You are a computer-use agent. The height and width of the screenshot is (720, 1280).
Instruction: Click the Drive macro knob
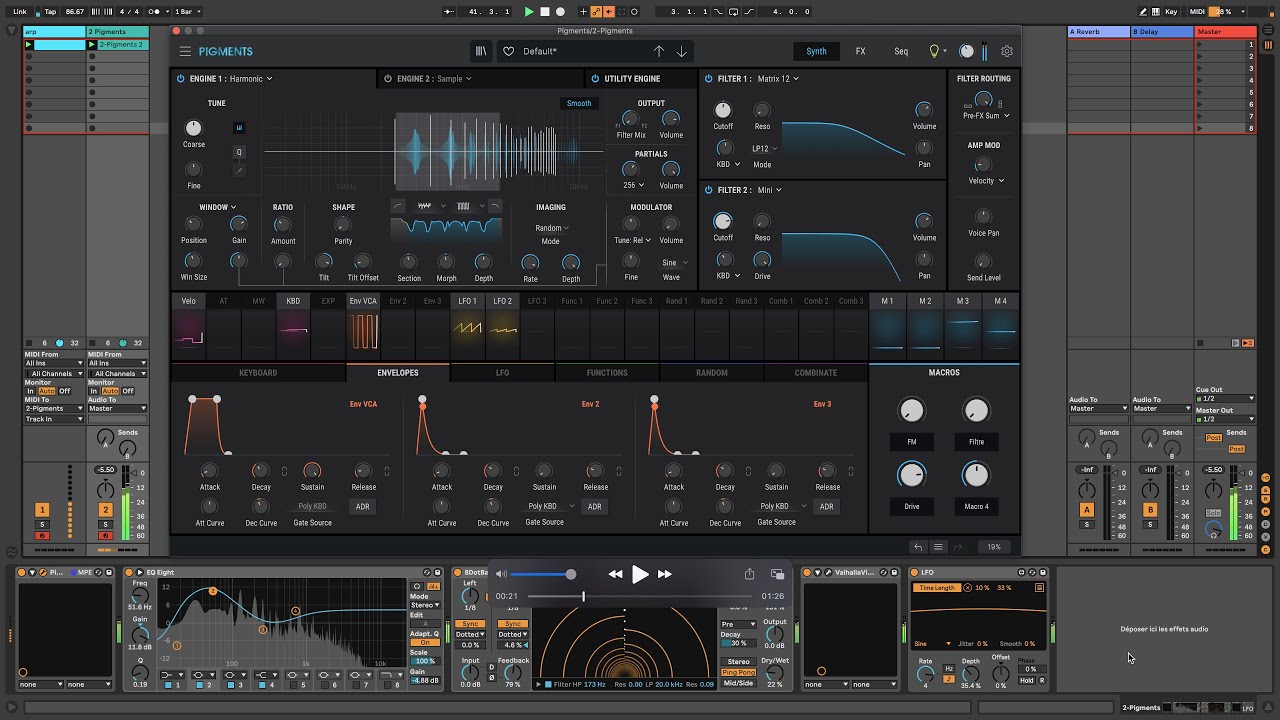point(912,474)
